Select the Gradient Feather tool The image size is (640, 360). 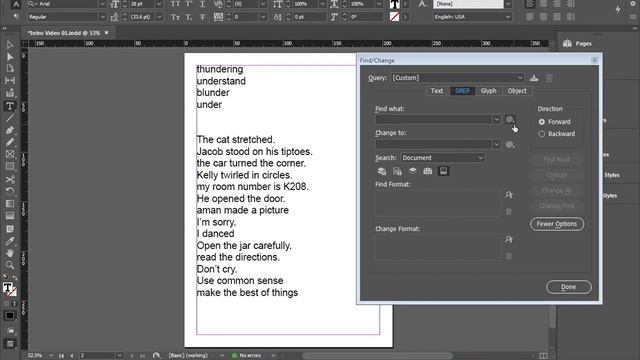10,216
